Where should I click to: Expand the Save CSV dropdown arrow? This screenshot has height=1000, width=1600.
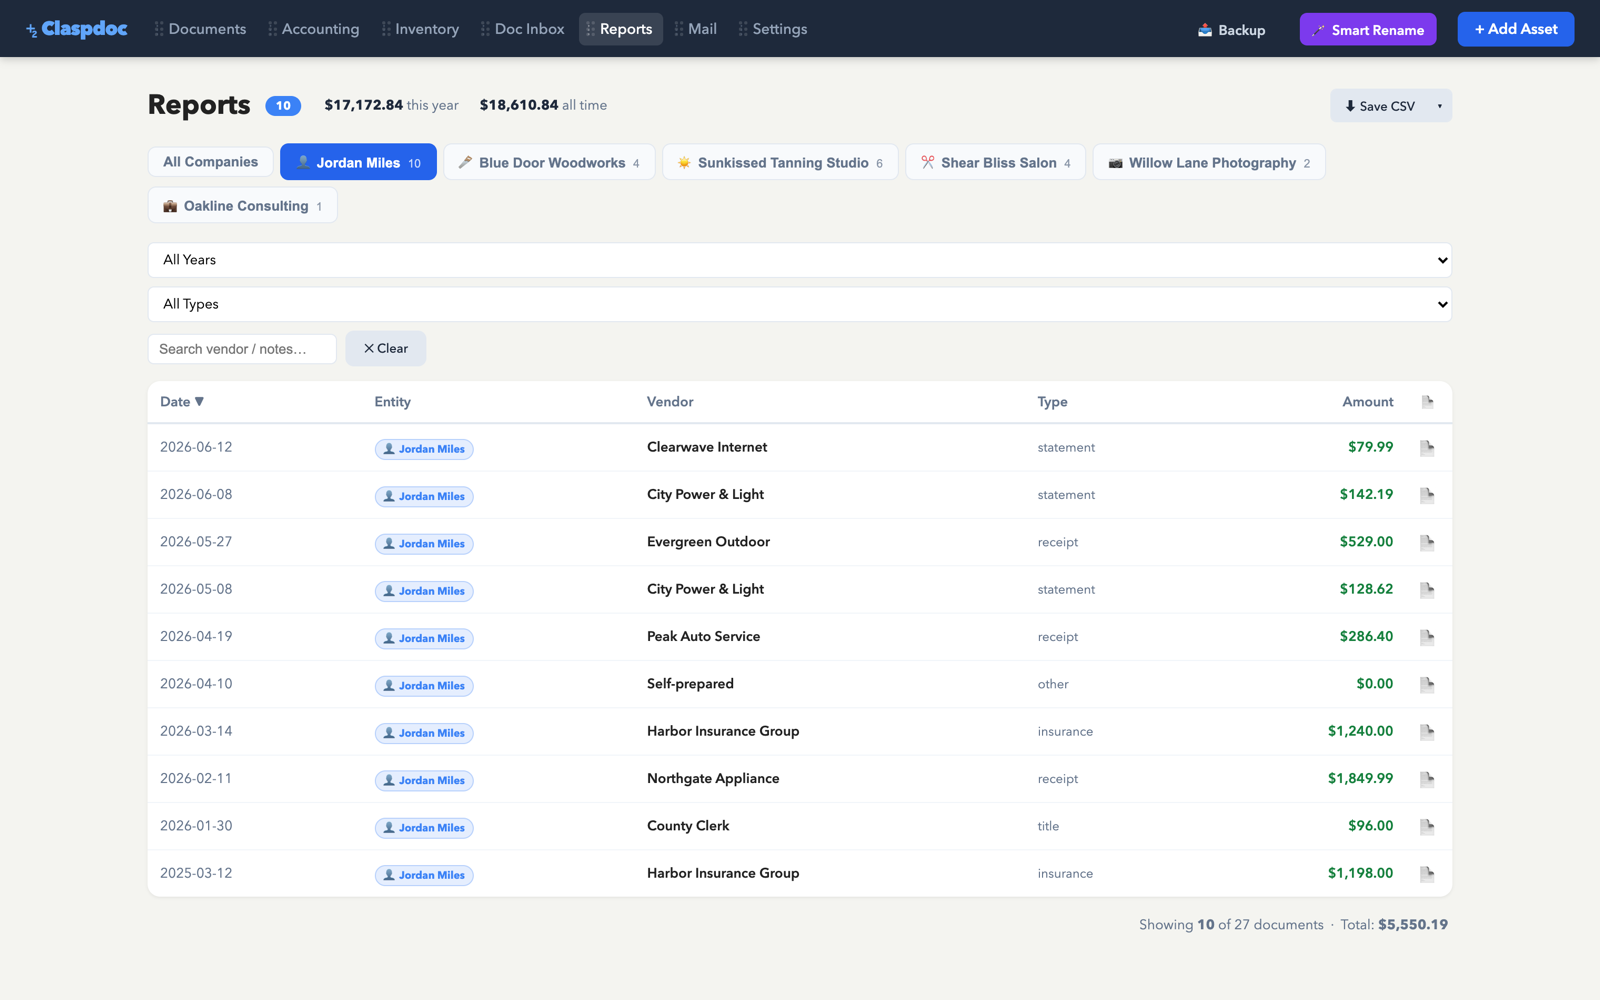1440,106
